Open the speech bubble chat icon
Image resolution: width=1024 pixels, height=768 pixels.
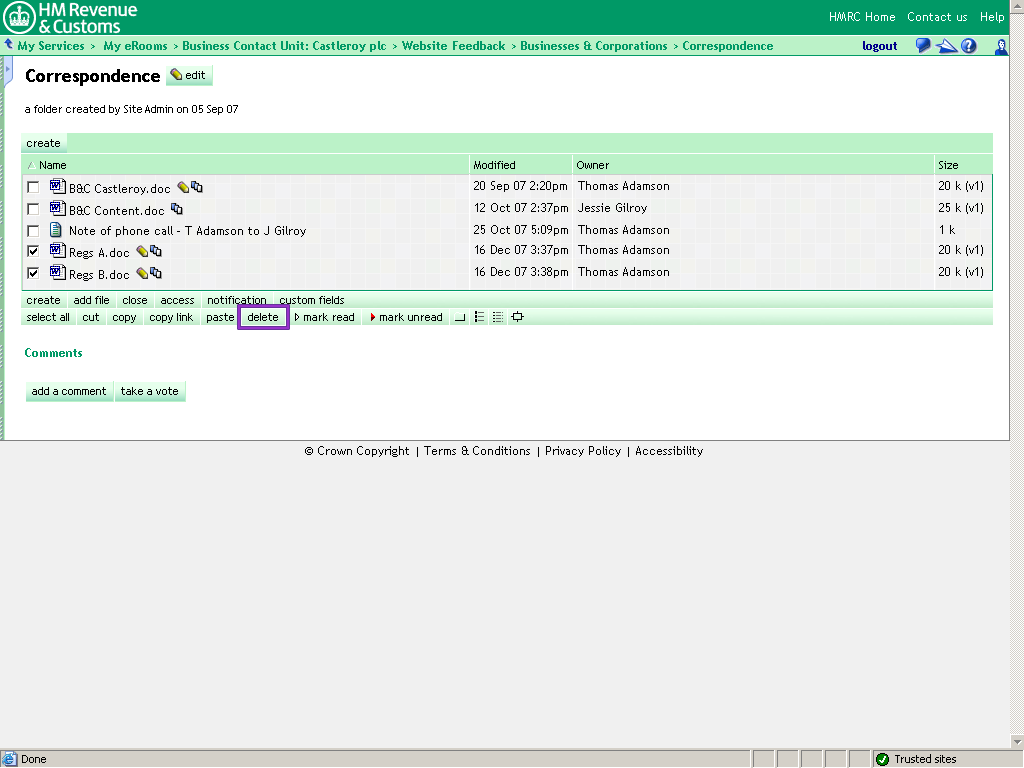point(923,46)
